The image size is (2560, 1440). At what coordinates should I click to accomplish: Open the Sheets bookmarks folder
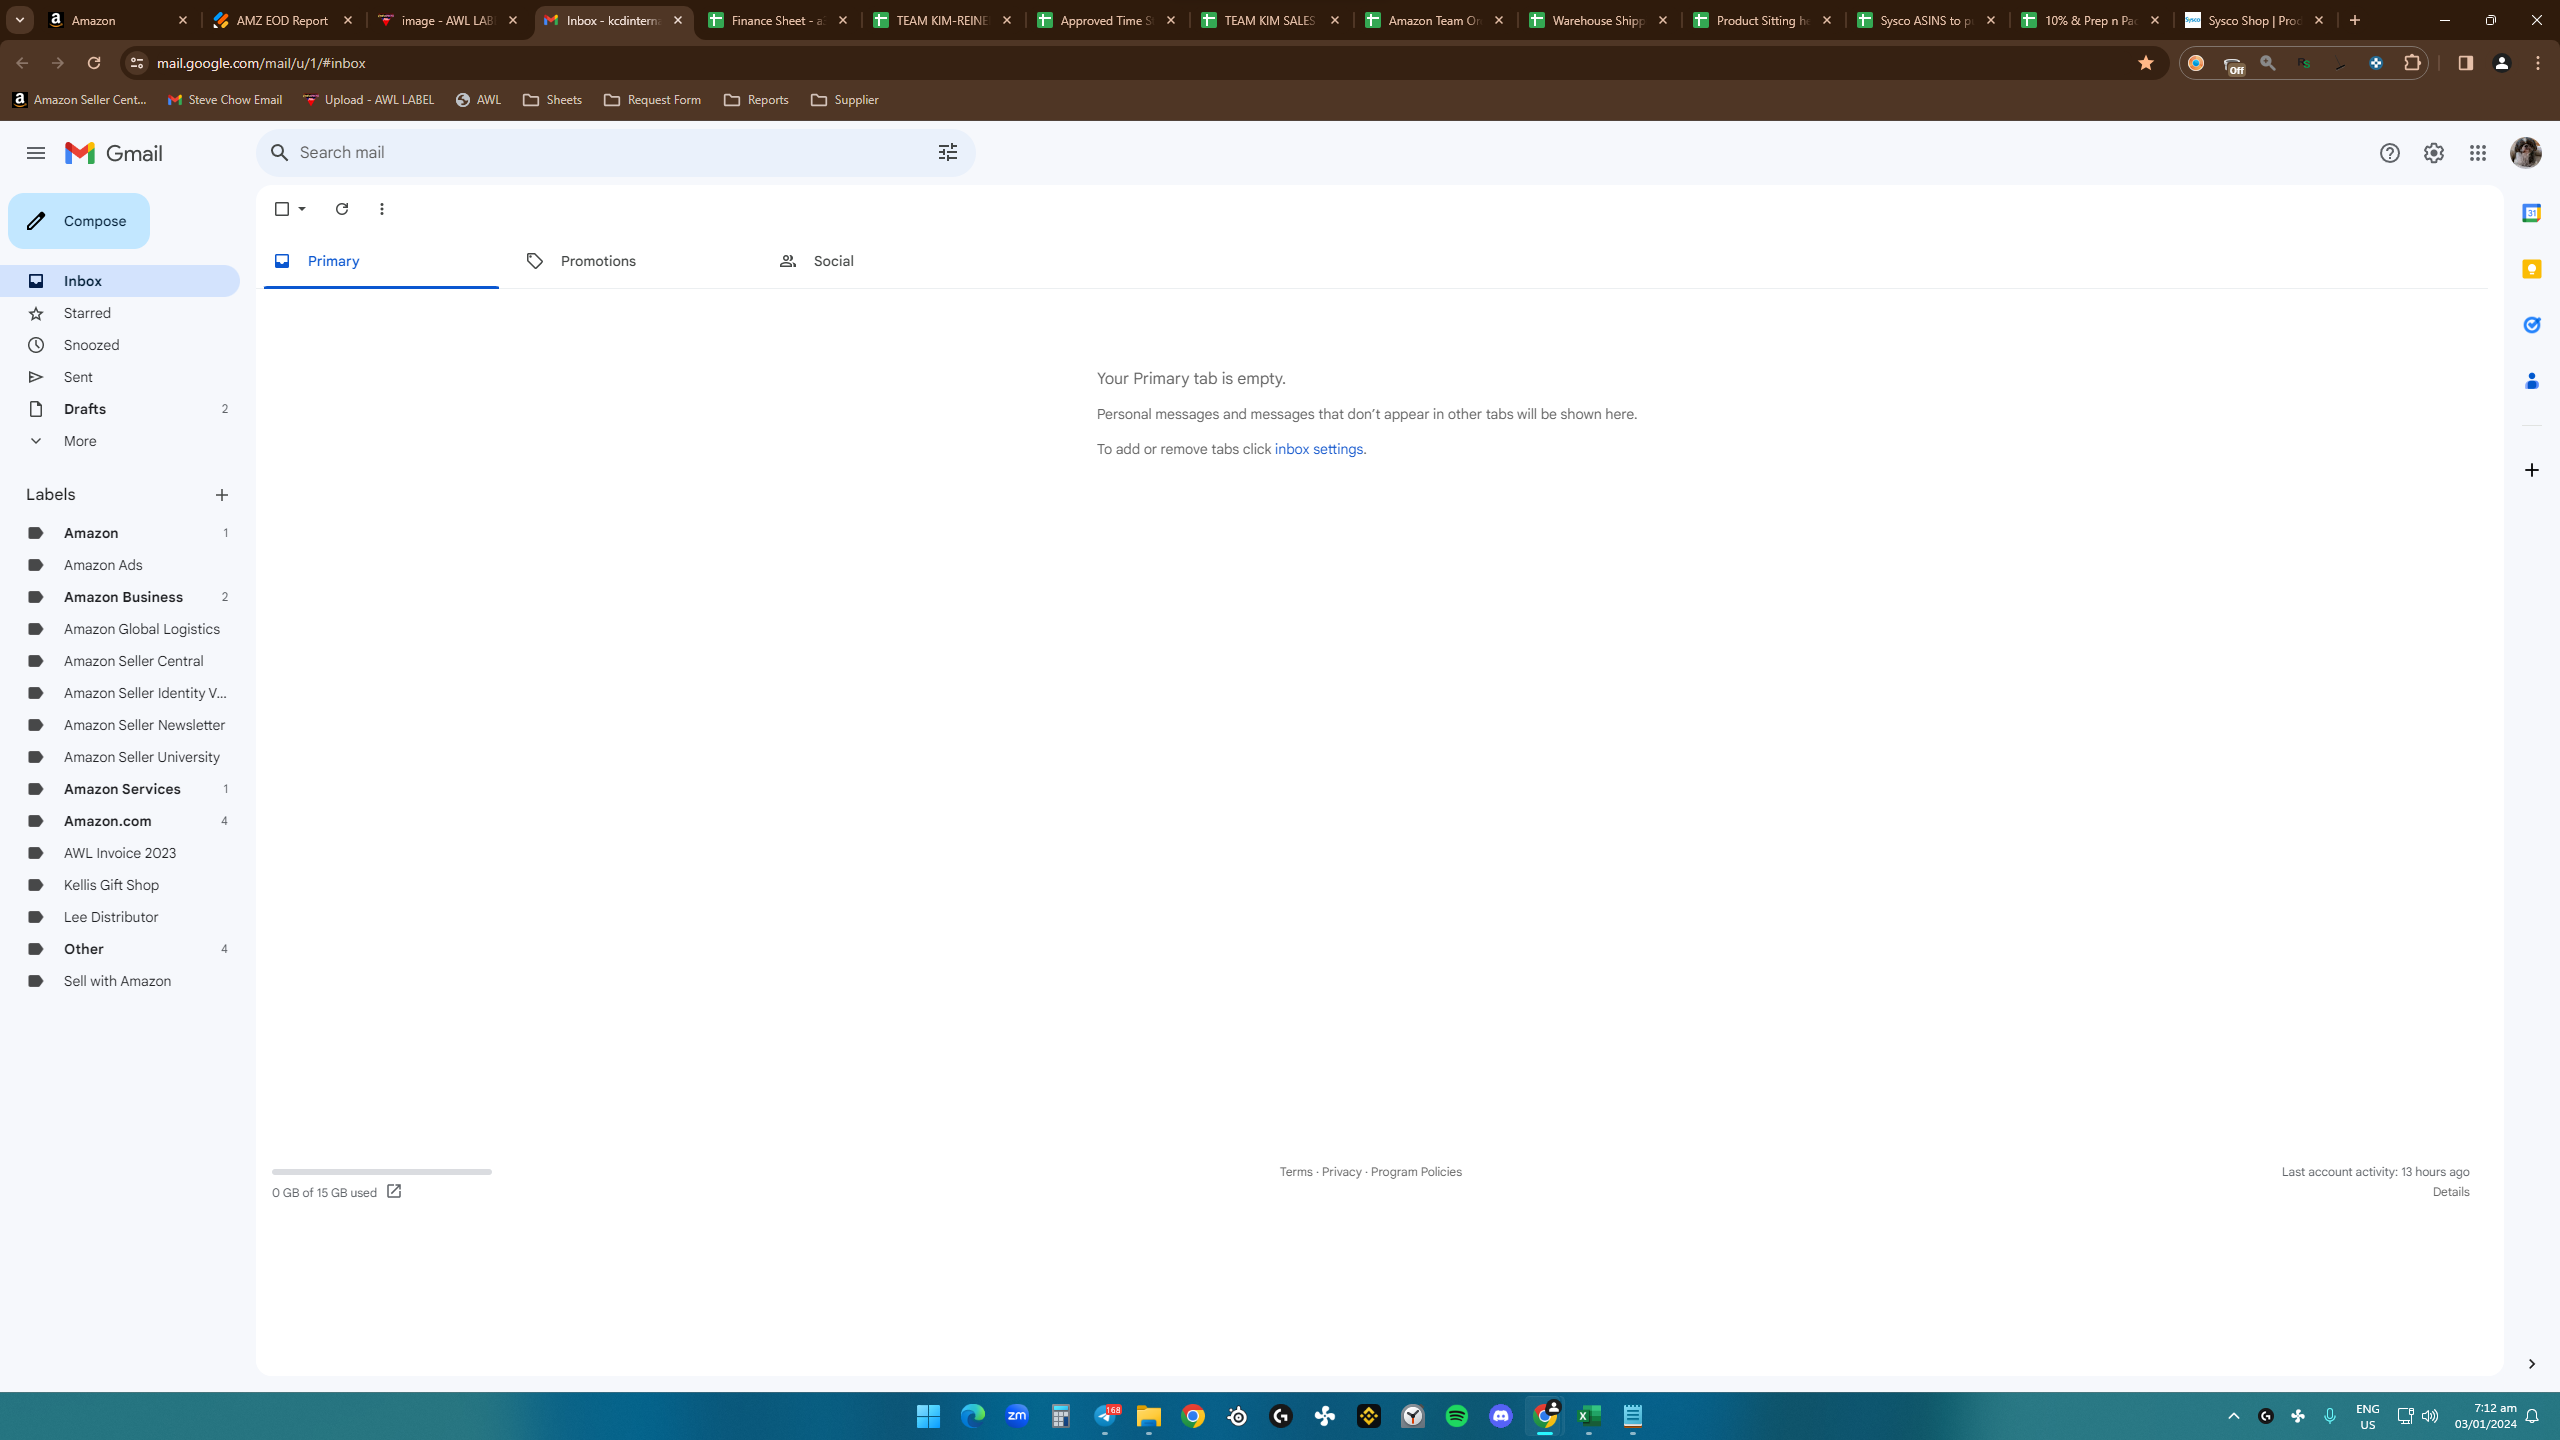(x=552, y=100)
